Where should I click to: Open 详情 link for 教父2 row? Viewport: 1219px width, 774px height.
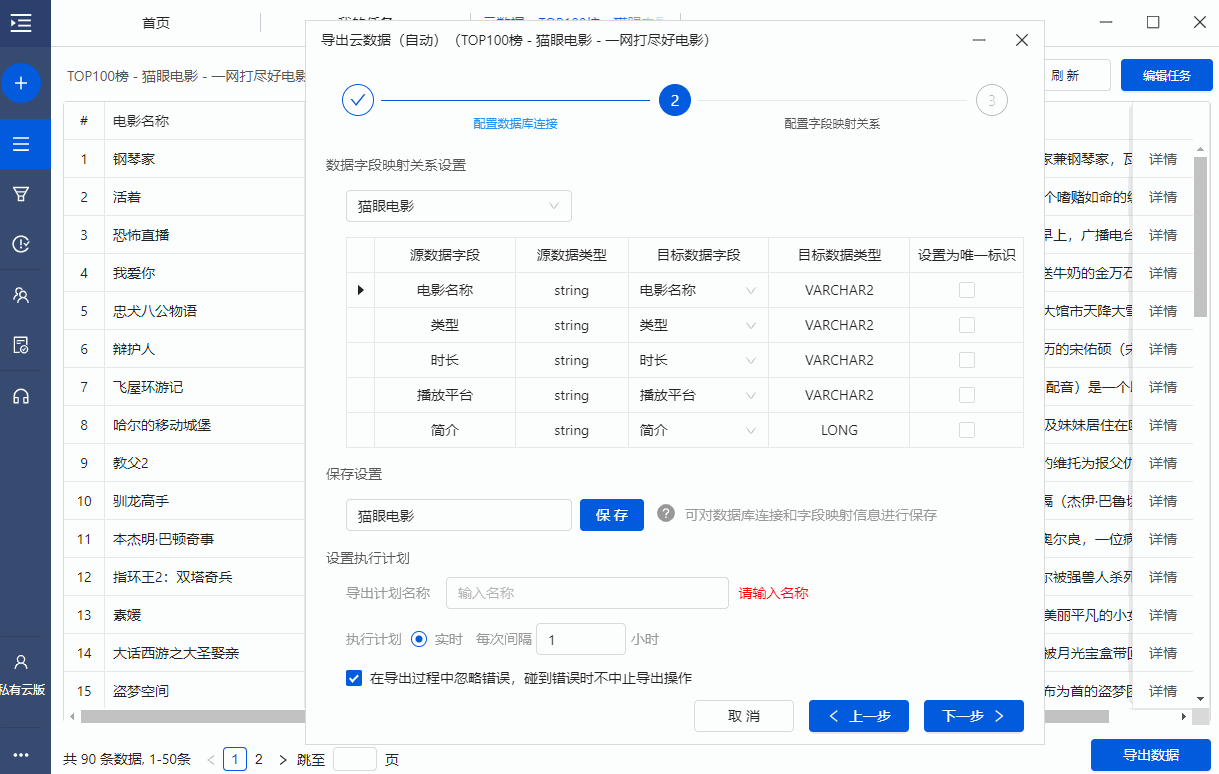1163,463
